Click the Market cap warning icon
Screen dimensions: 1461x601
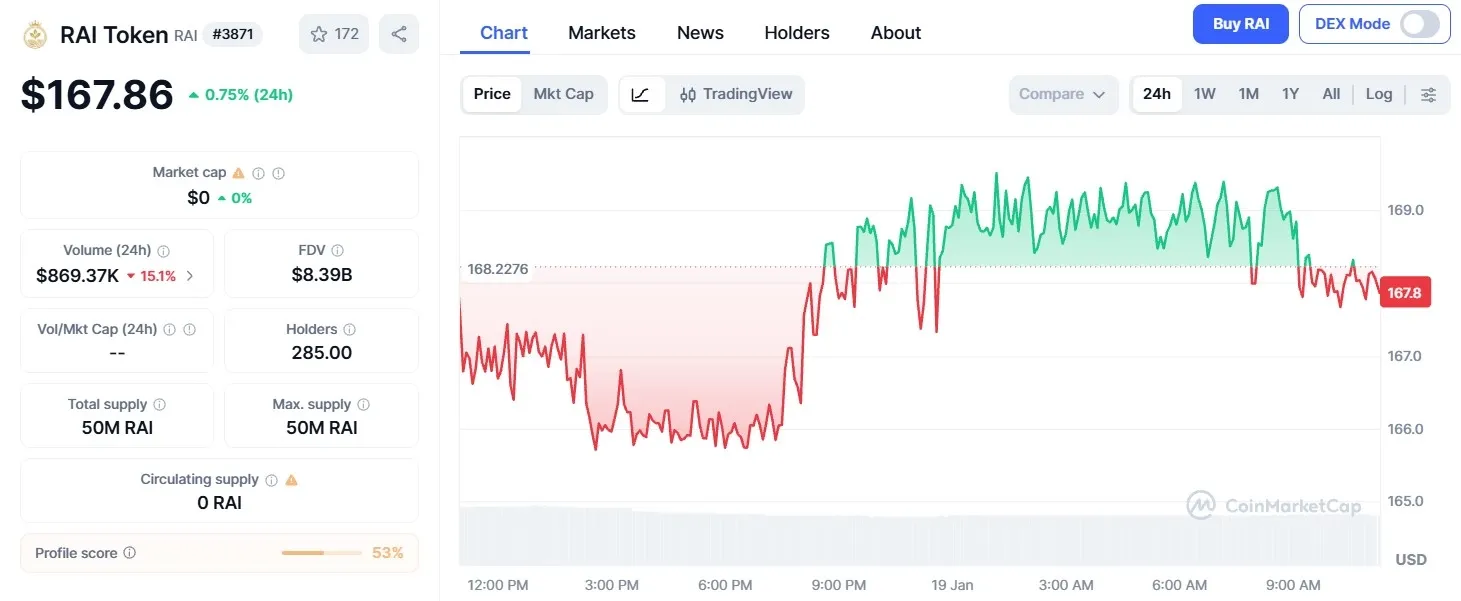pos(238,172)
